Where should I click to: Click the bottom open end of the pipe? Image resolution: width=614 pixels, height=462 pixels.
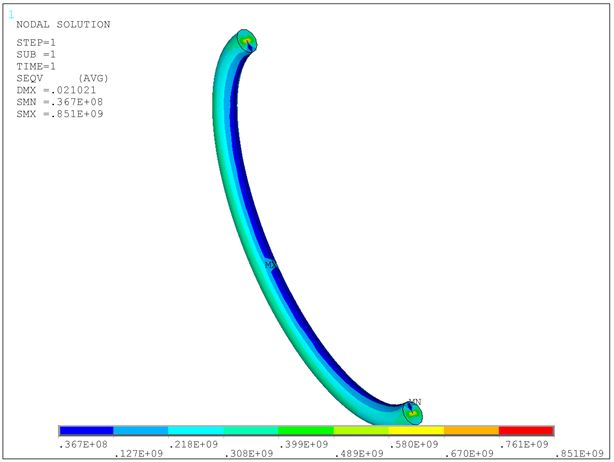(x=412, y=412)
